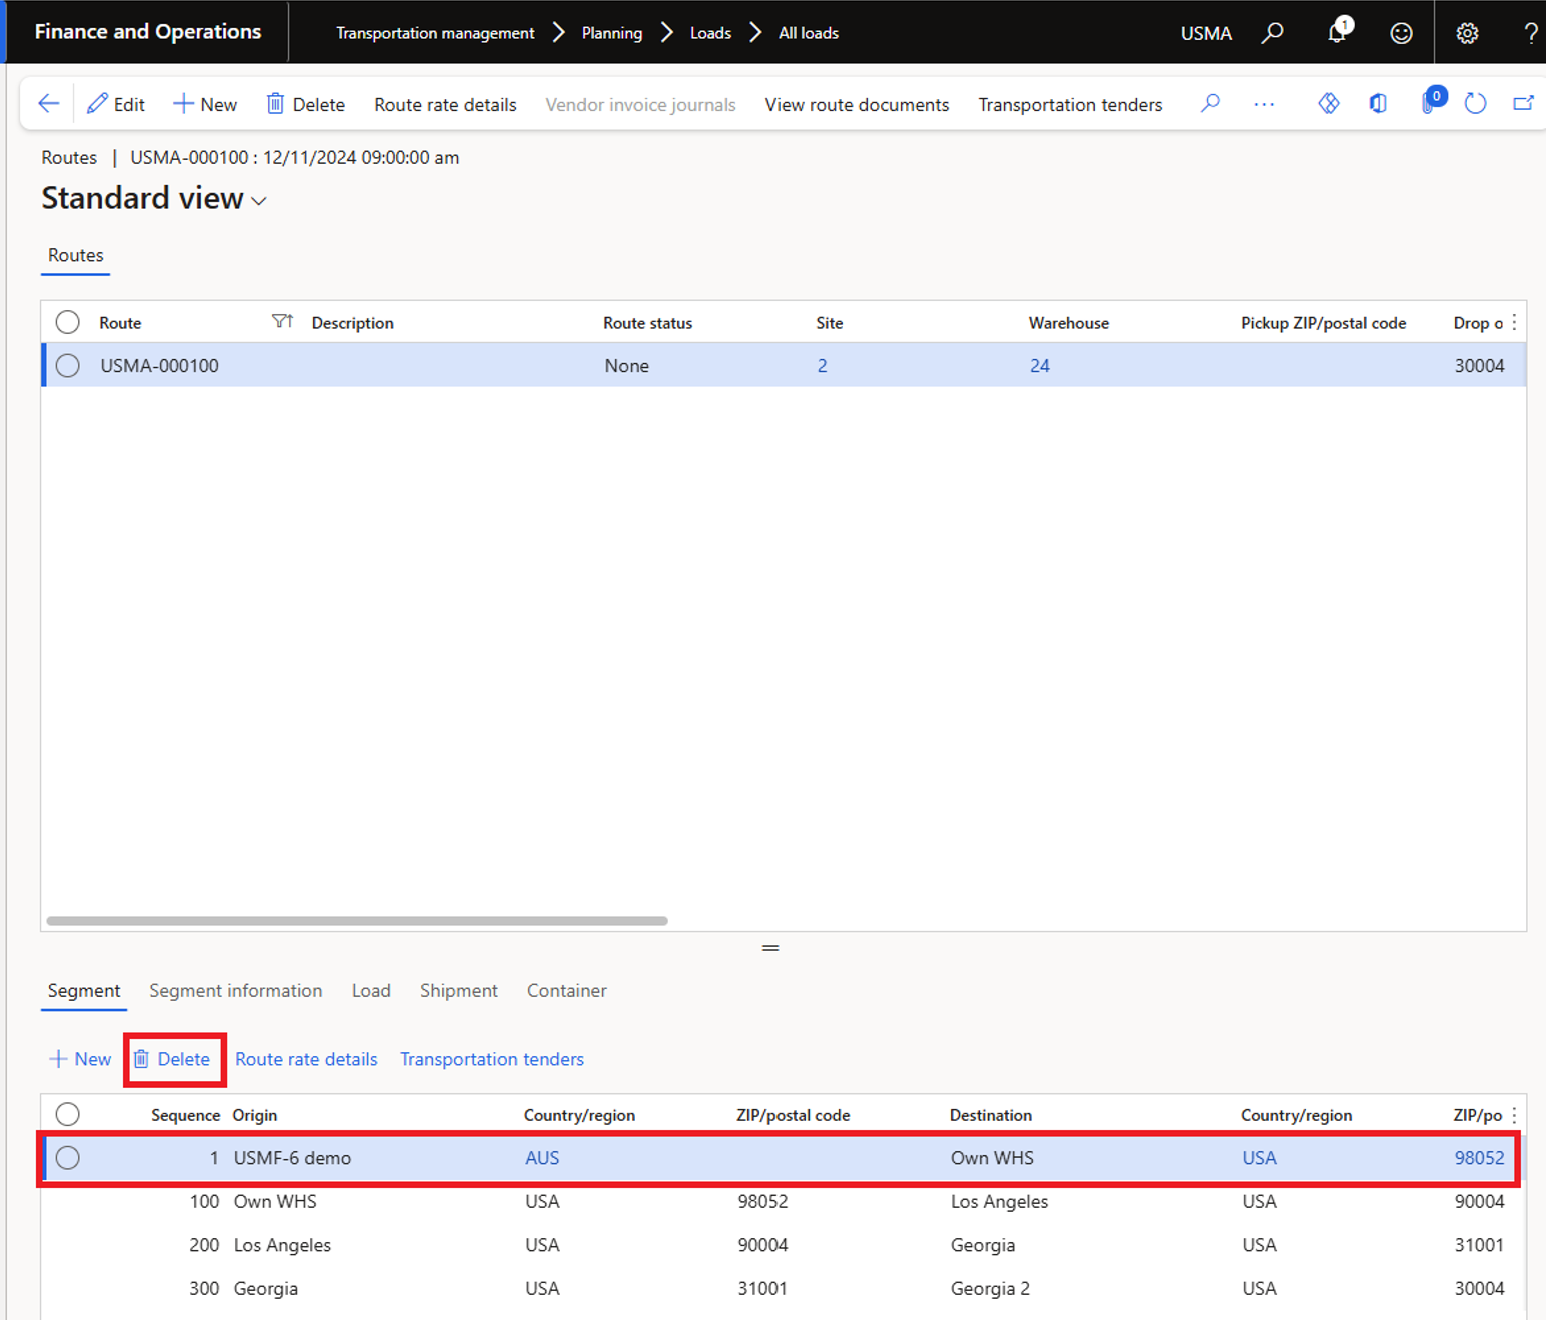The image size is (1548, 1320).
Task: Click New in the top action bar
Action: (x=205, y=104)
